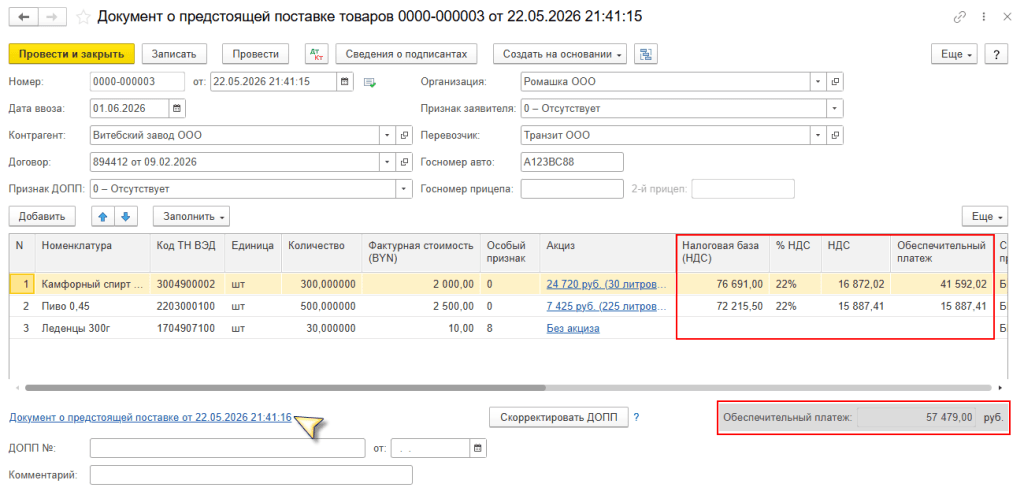
Task: Click Госномер авто field A123BC88
Action: click(572, 162)
